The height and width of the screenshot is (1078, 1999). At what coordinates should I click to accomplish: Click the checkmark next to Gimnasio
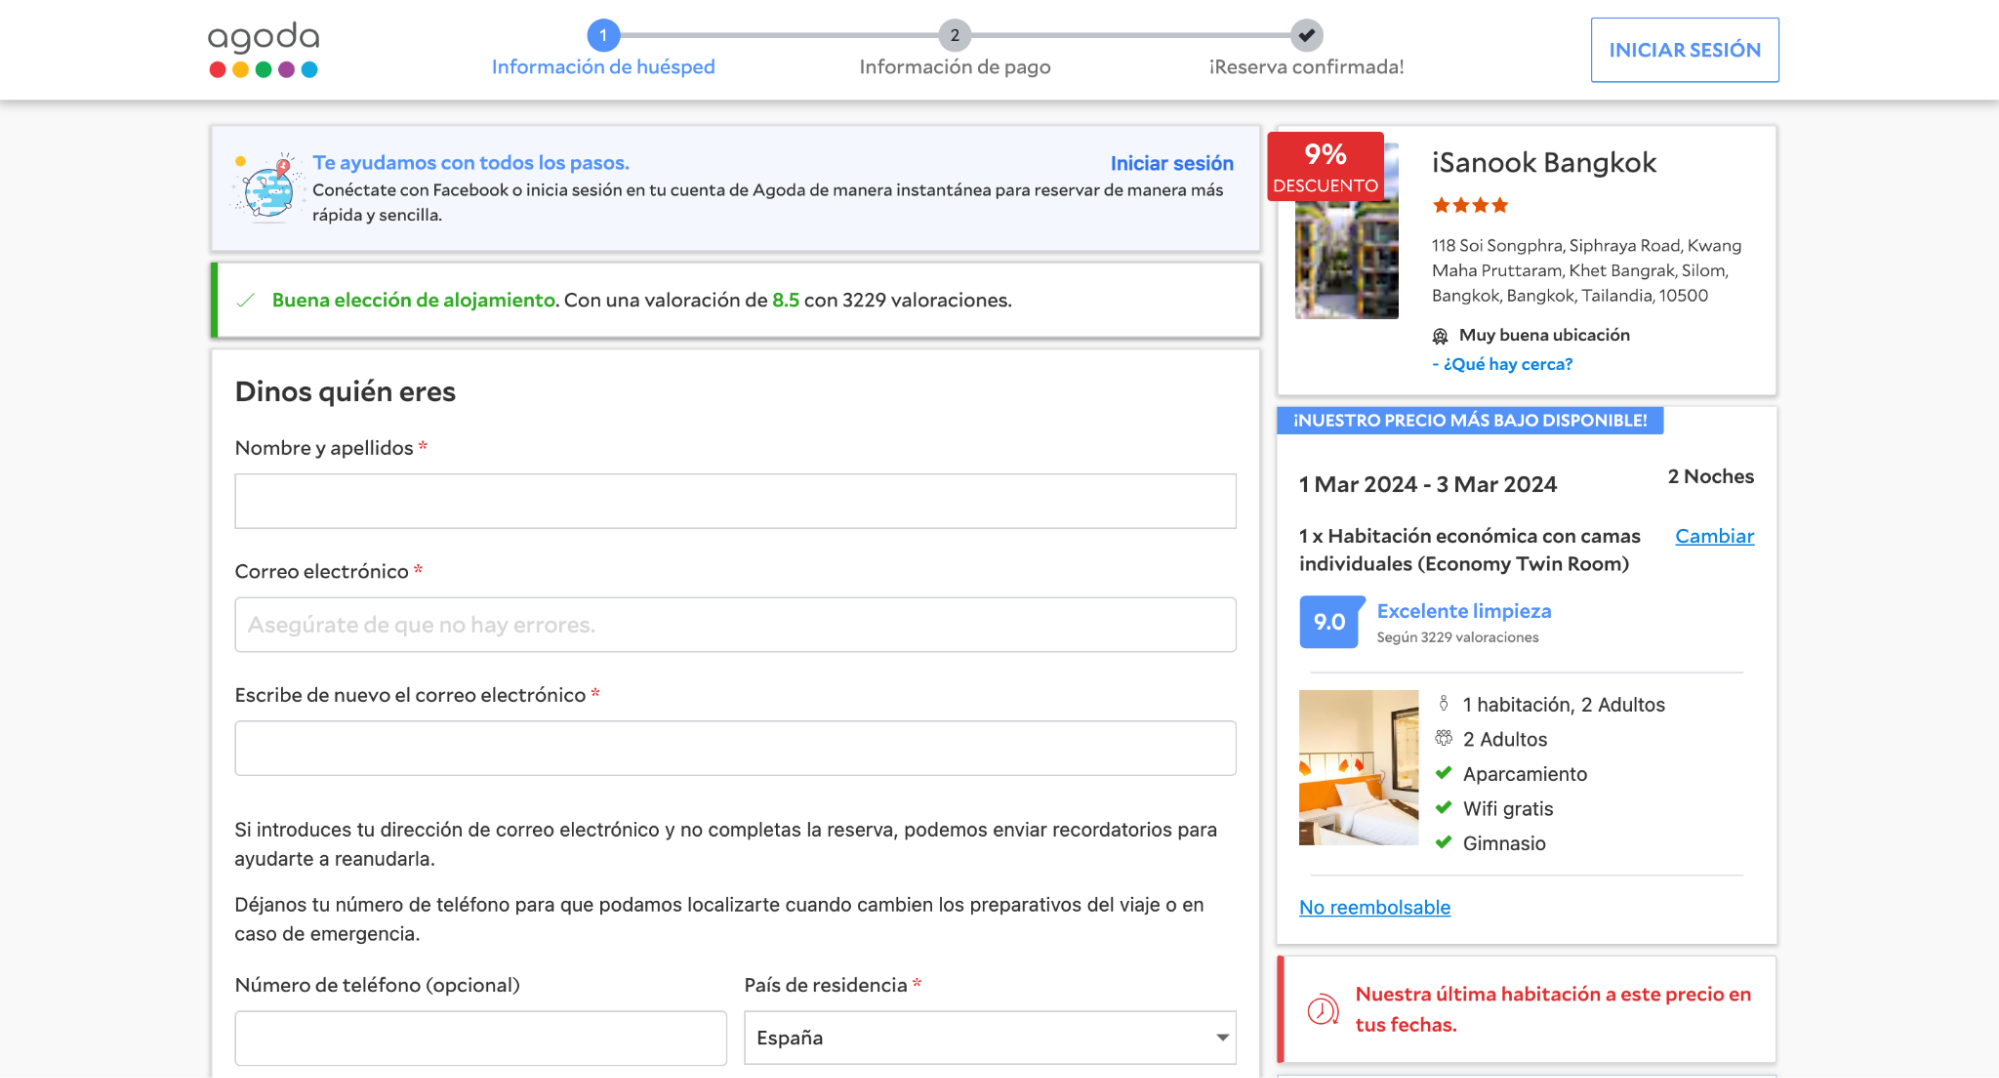click(1443, 843)
